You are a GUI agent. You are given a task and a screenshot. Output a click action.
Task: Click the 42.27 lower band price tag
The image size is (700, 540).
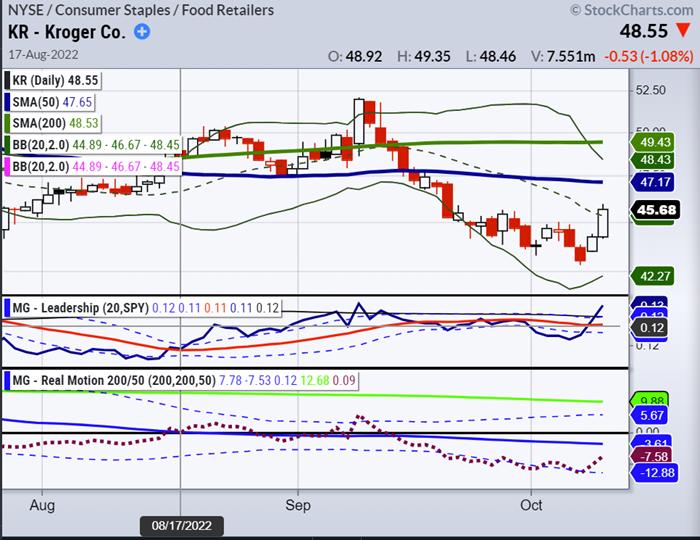point(655,277)
